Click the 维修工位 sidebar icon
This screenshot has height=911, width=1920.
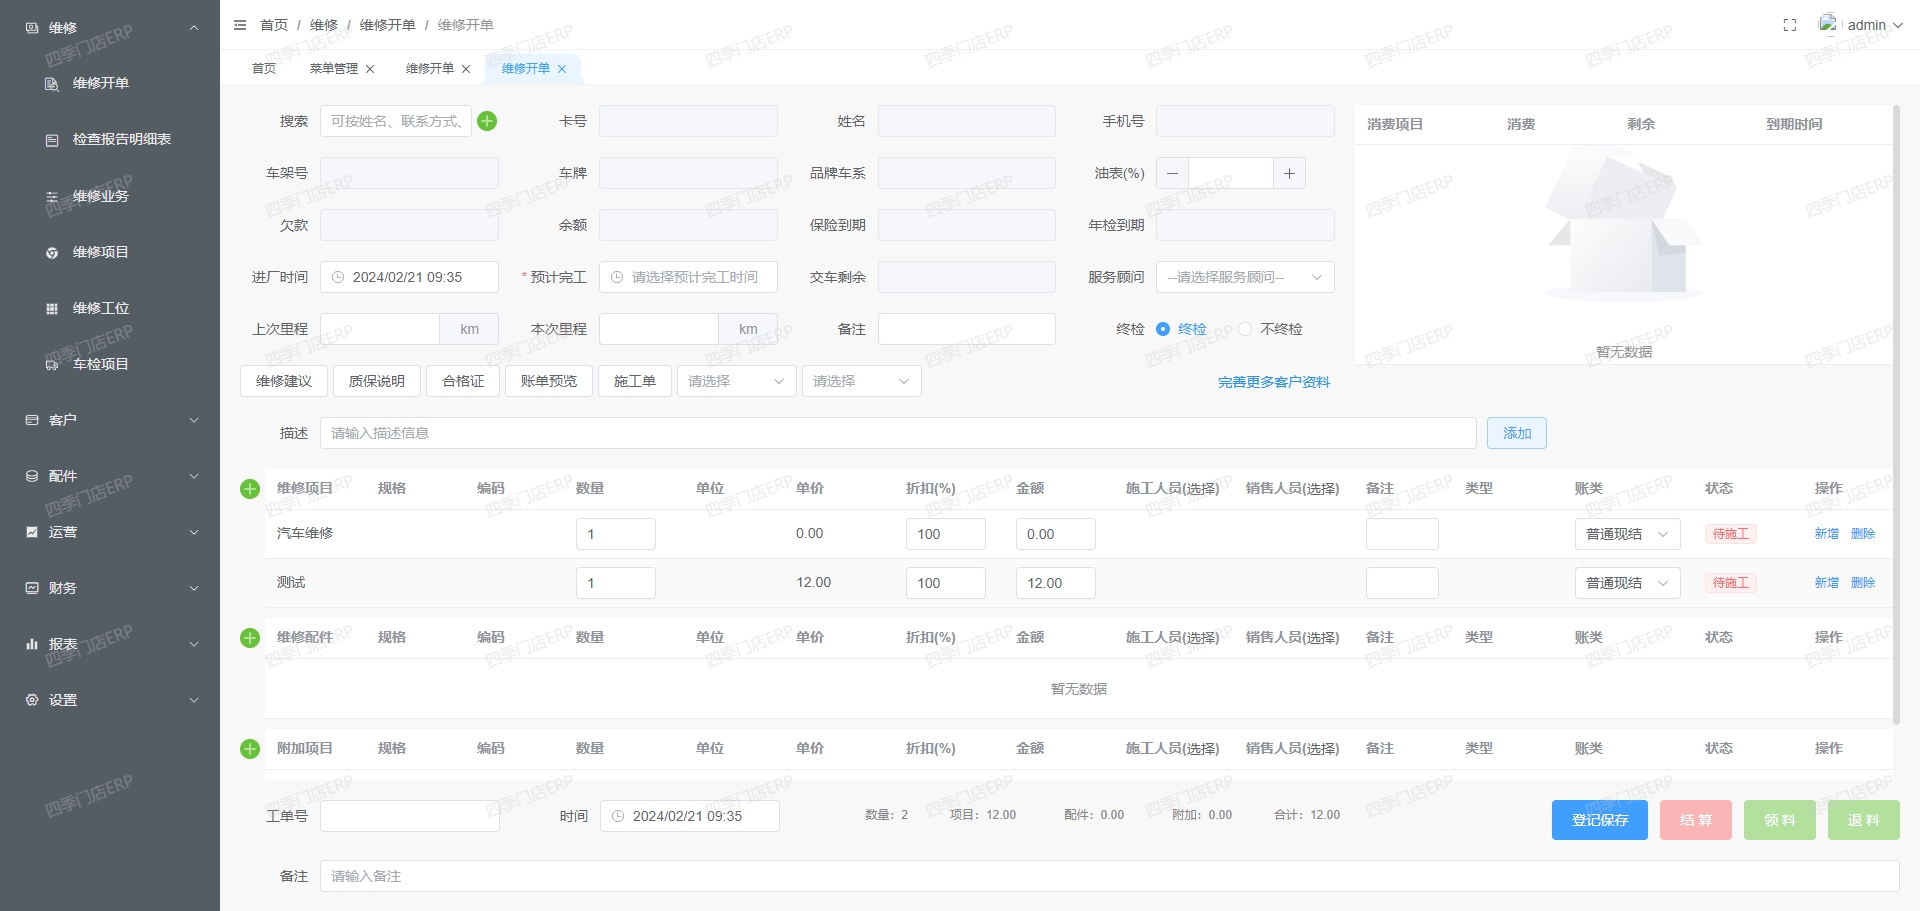52,309
